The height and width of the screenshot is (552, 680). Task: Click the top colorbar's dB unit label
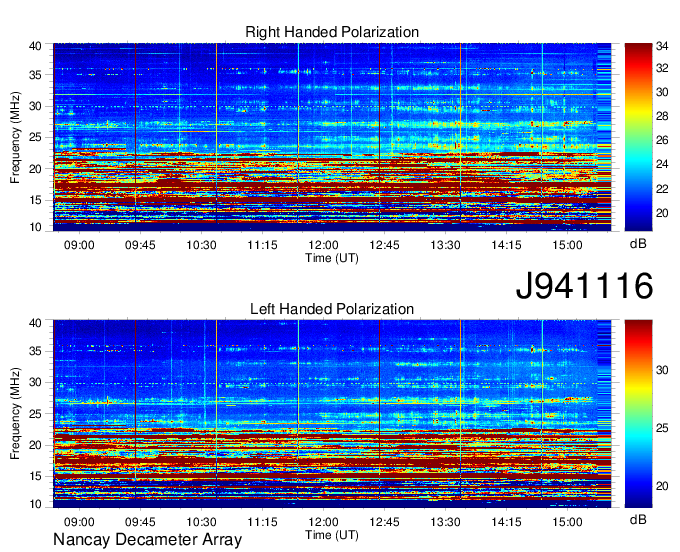click(x=638, y=244)
